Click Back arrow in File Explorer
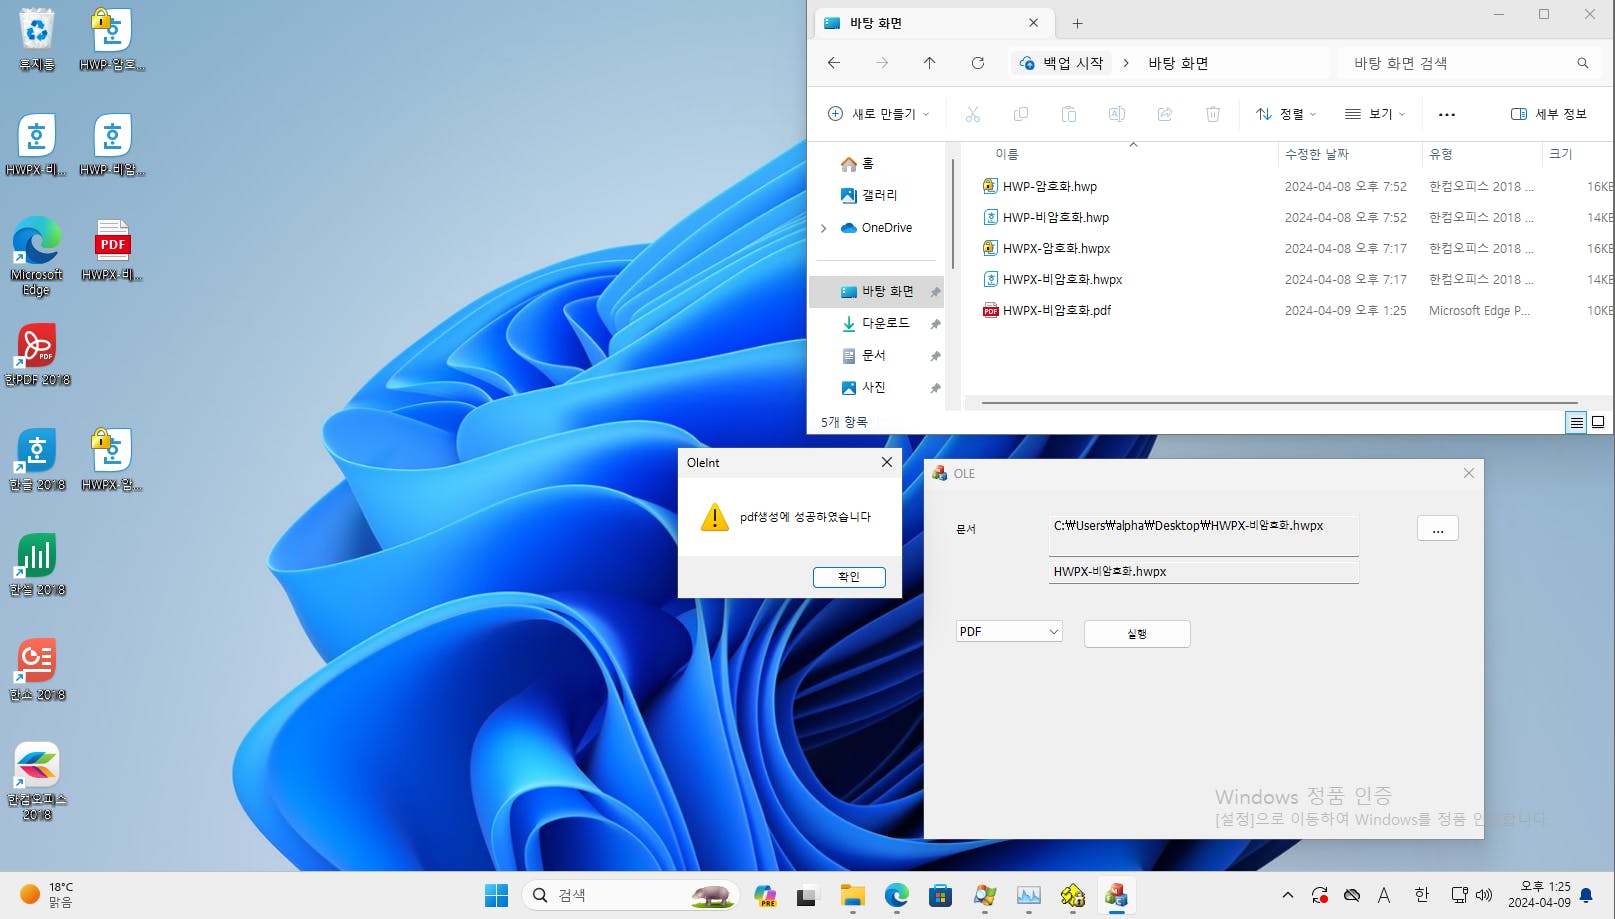This screenshot has height=919, width=1615. [834, 63]
